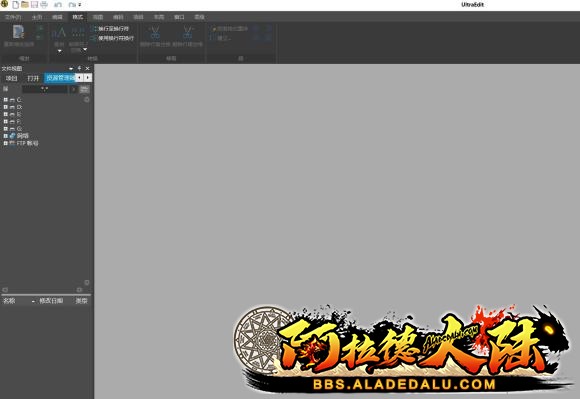The image size is (580, 399).
Task: Click the second scissors icon in the ribbon
Action: tap(188, 32)
